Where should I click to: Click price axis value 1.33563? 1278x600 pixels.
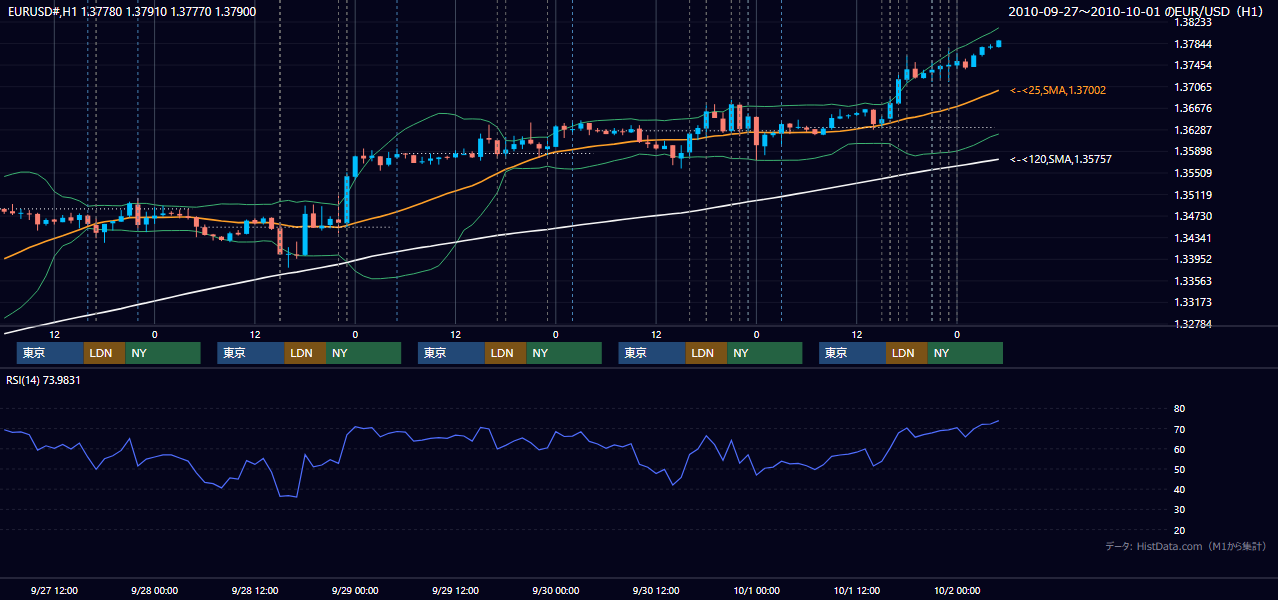point(1192,281)
